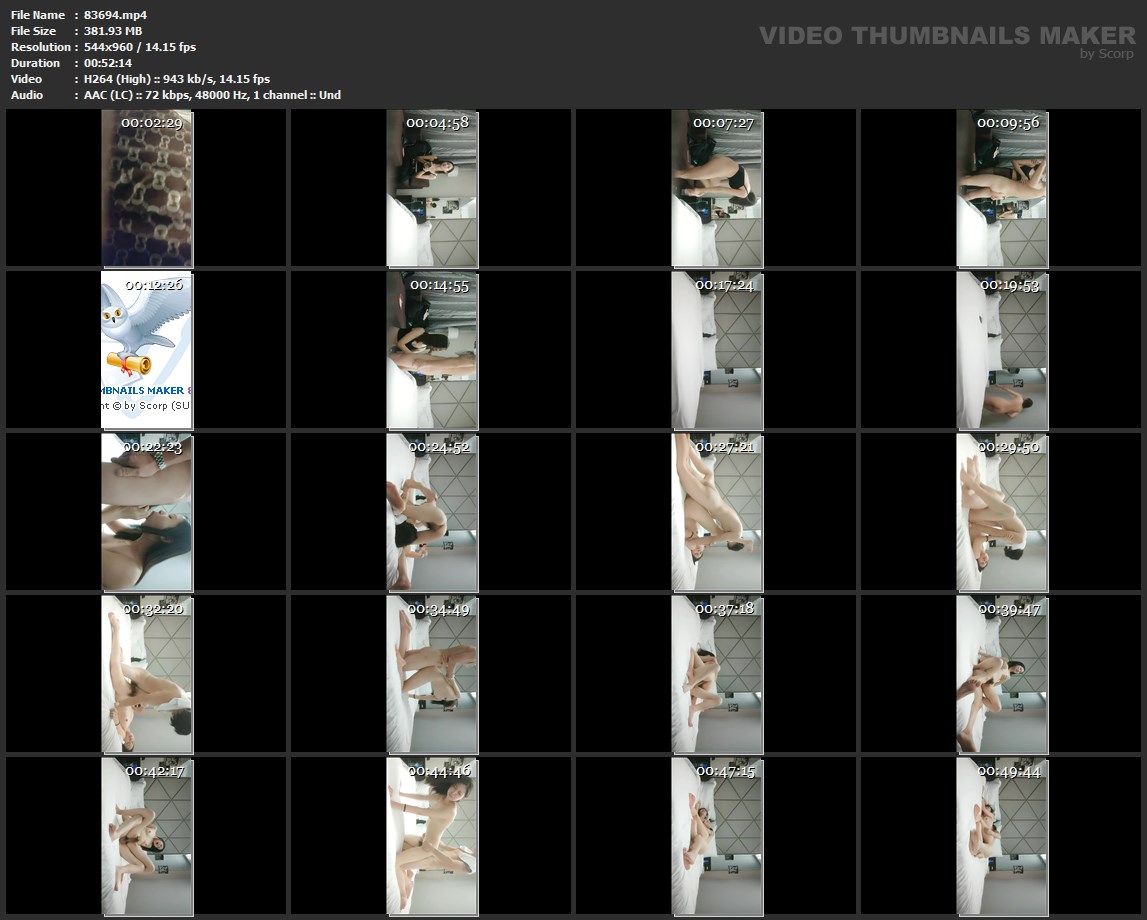Choose the thumbnail at 00:17:24
This screenshot has width=1147, height=920.
coord(717,350)
